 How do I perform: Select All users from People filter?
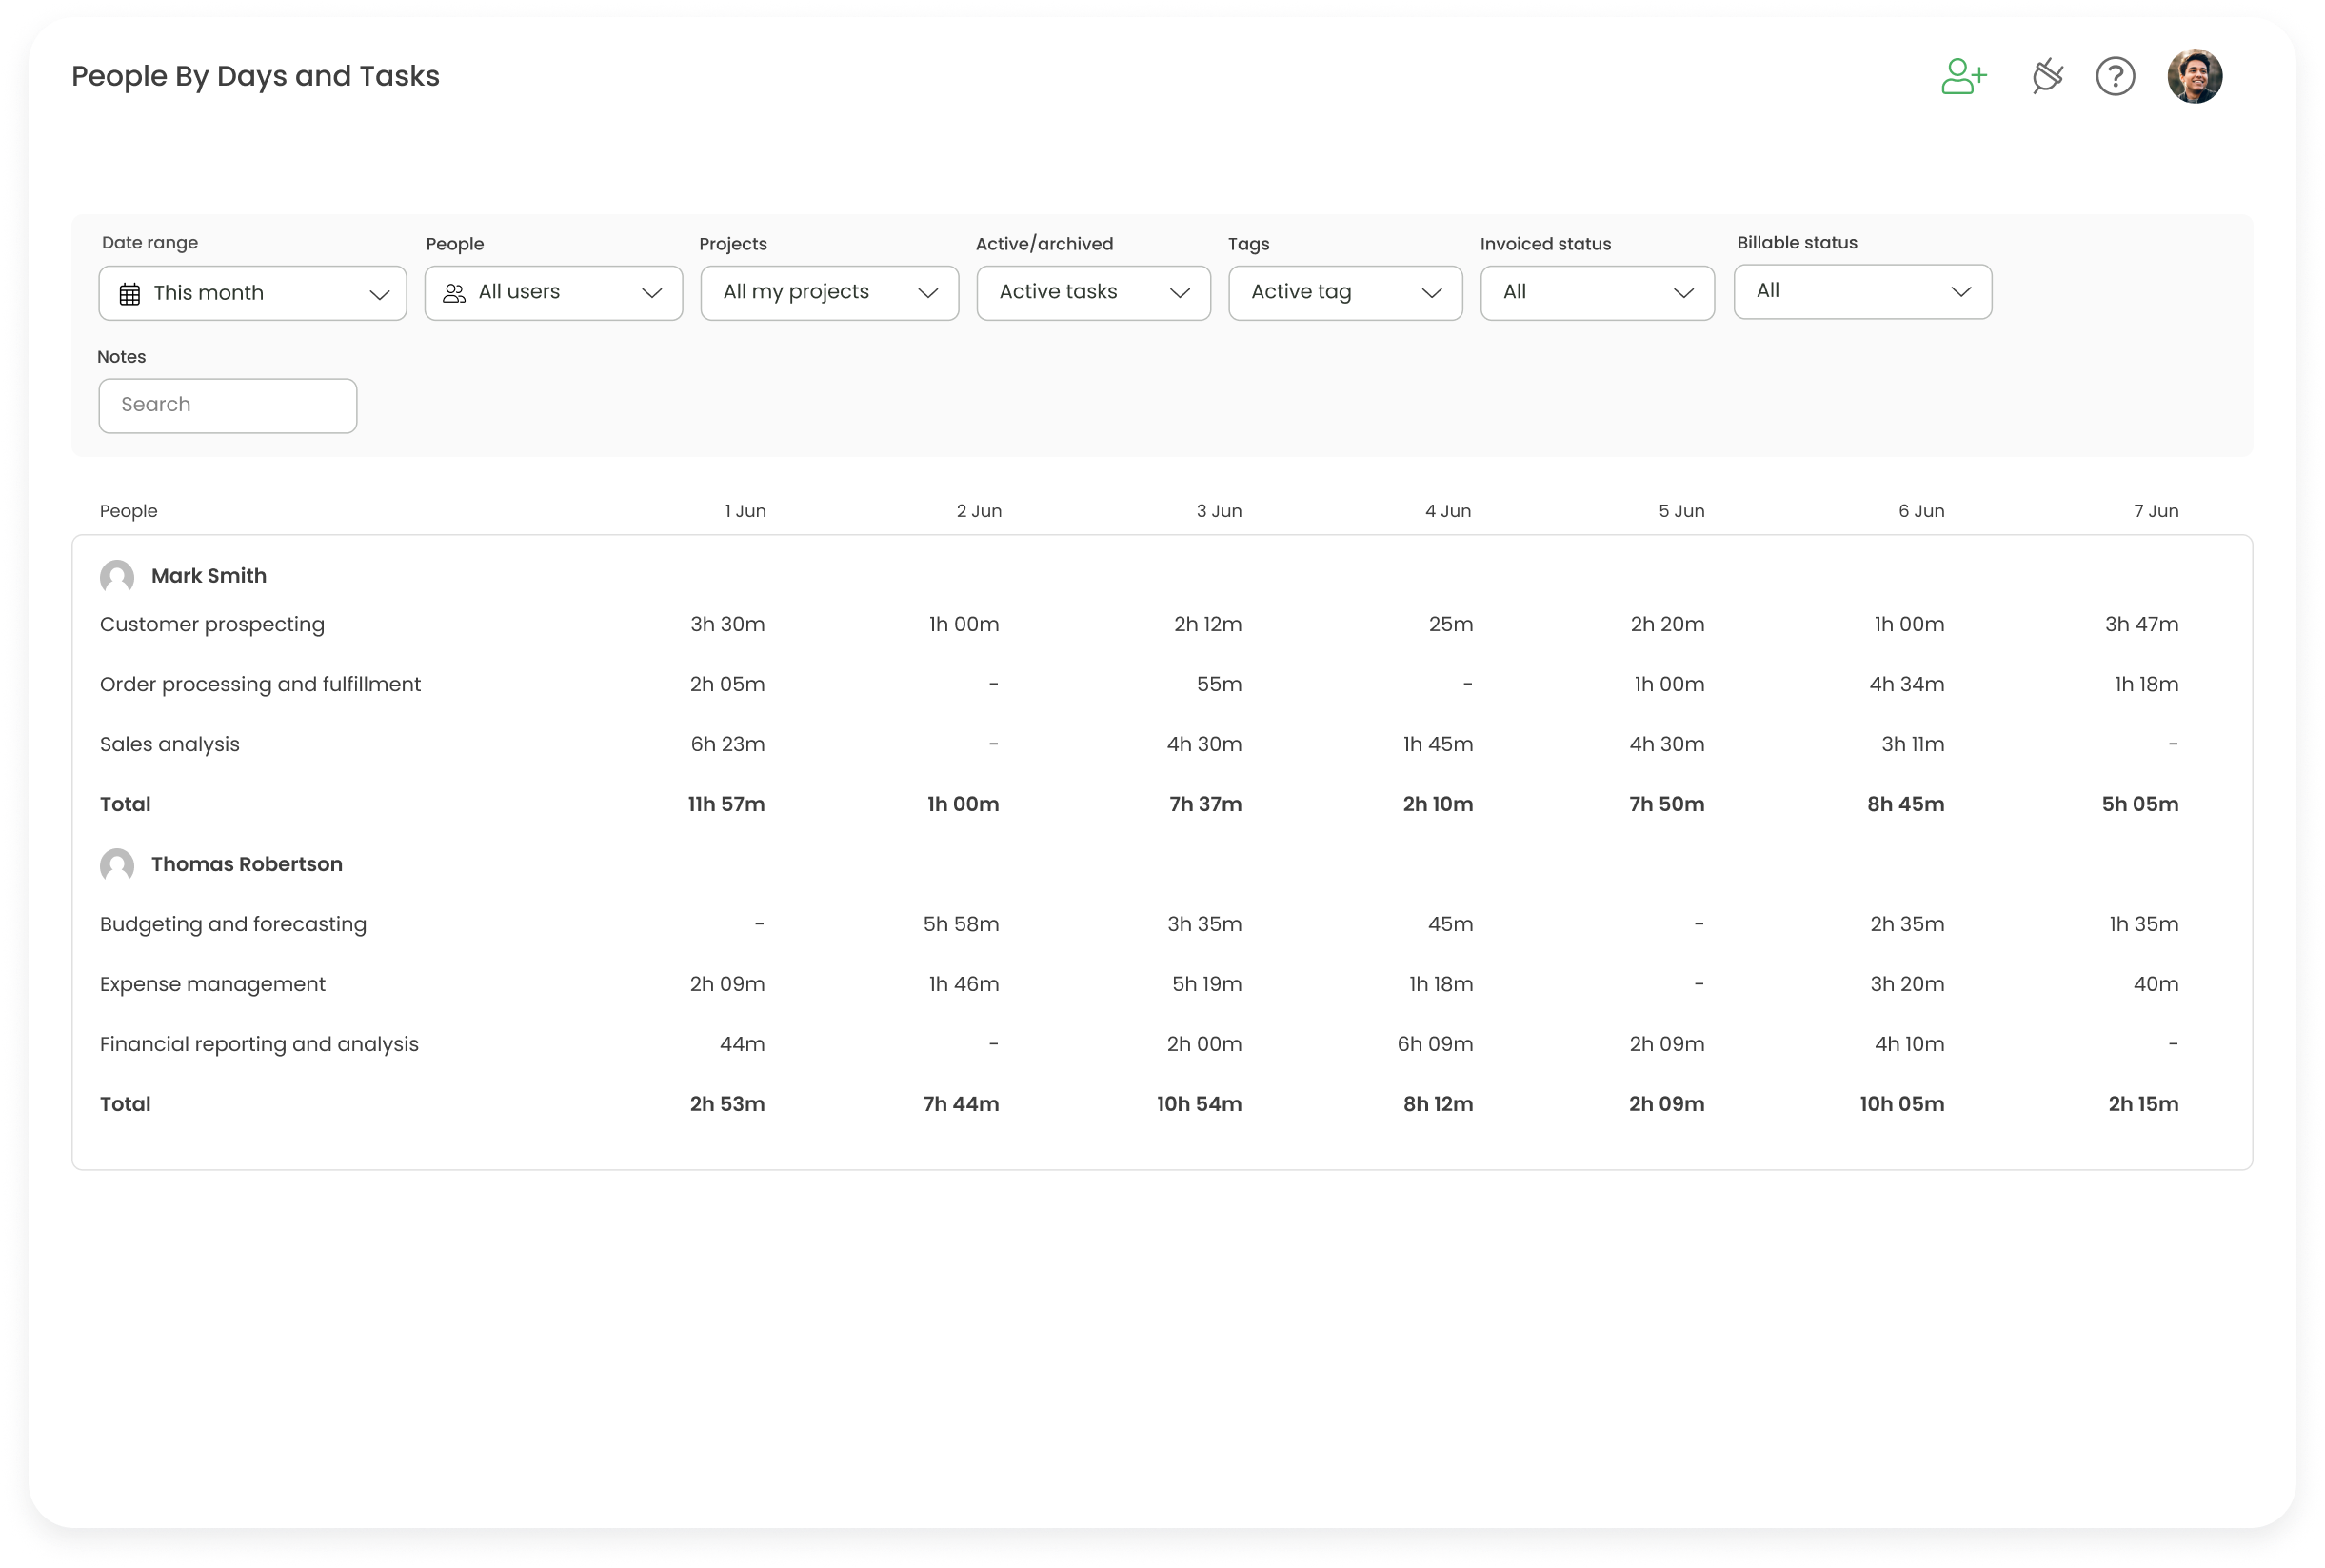553,290
